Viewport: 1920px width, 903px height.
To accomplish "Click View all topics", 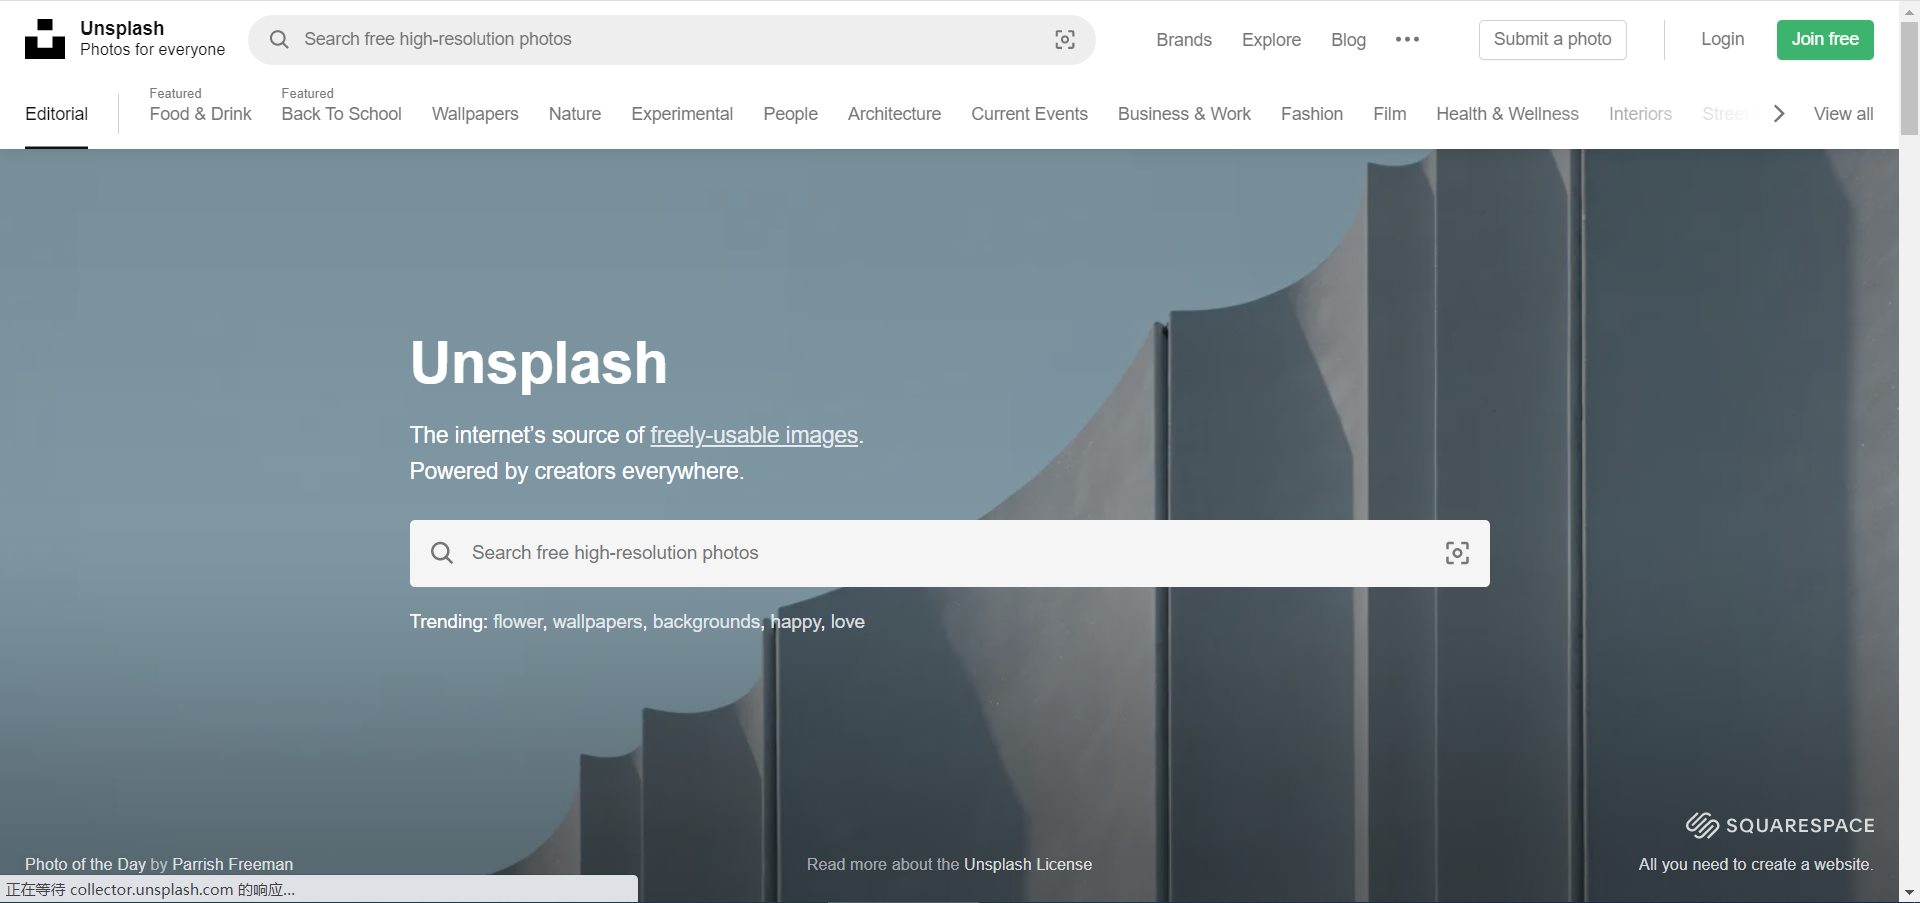I will [1843, 114].
